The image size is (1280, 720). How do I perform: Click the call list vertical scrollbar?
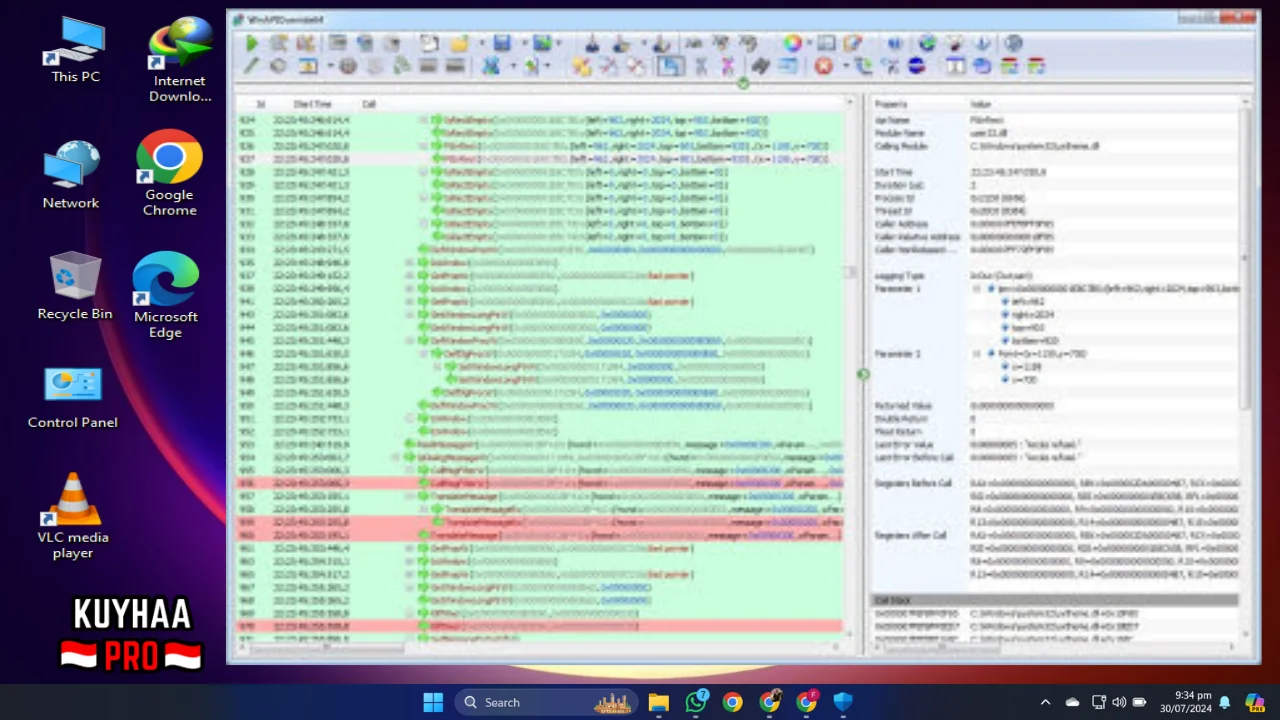pyautogui.click(x=850, y=370)
